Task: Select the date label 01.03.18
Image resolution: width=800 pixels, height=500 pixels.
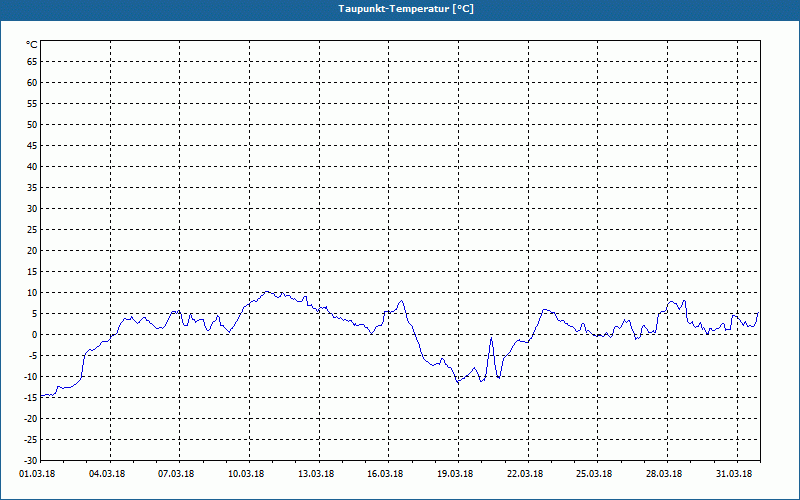Action: pyautogui.click(x=37, y=474)
